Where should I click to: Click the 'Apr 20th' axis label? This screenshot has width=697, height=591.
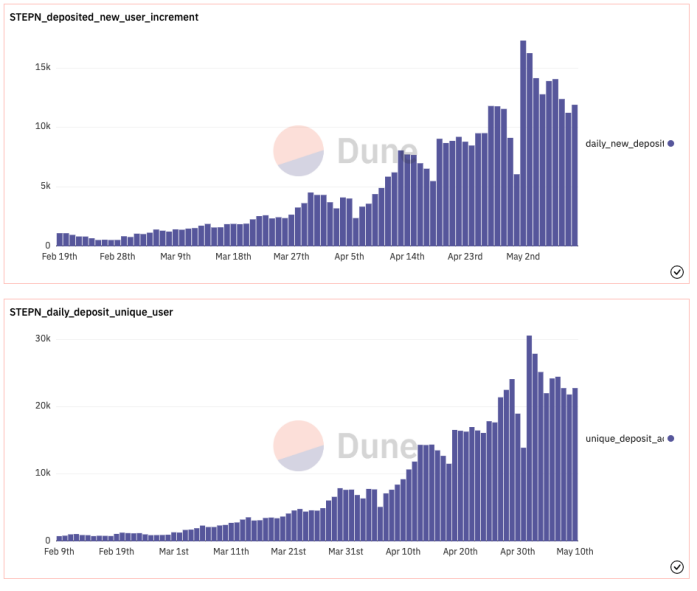click(x=461, y=552)
